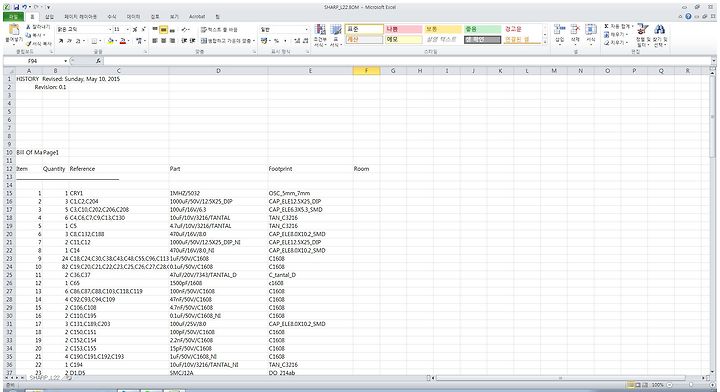Image resolution: width=720 pixels, height=392 pixels.
Task: Click the Save icon in quick access toolbar
Action: (x=17, y=7)
